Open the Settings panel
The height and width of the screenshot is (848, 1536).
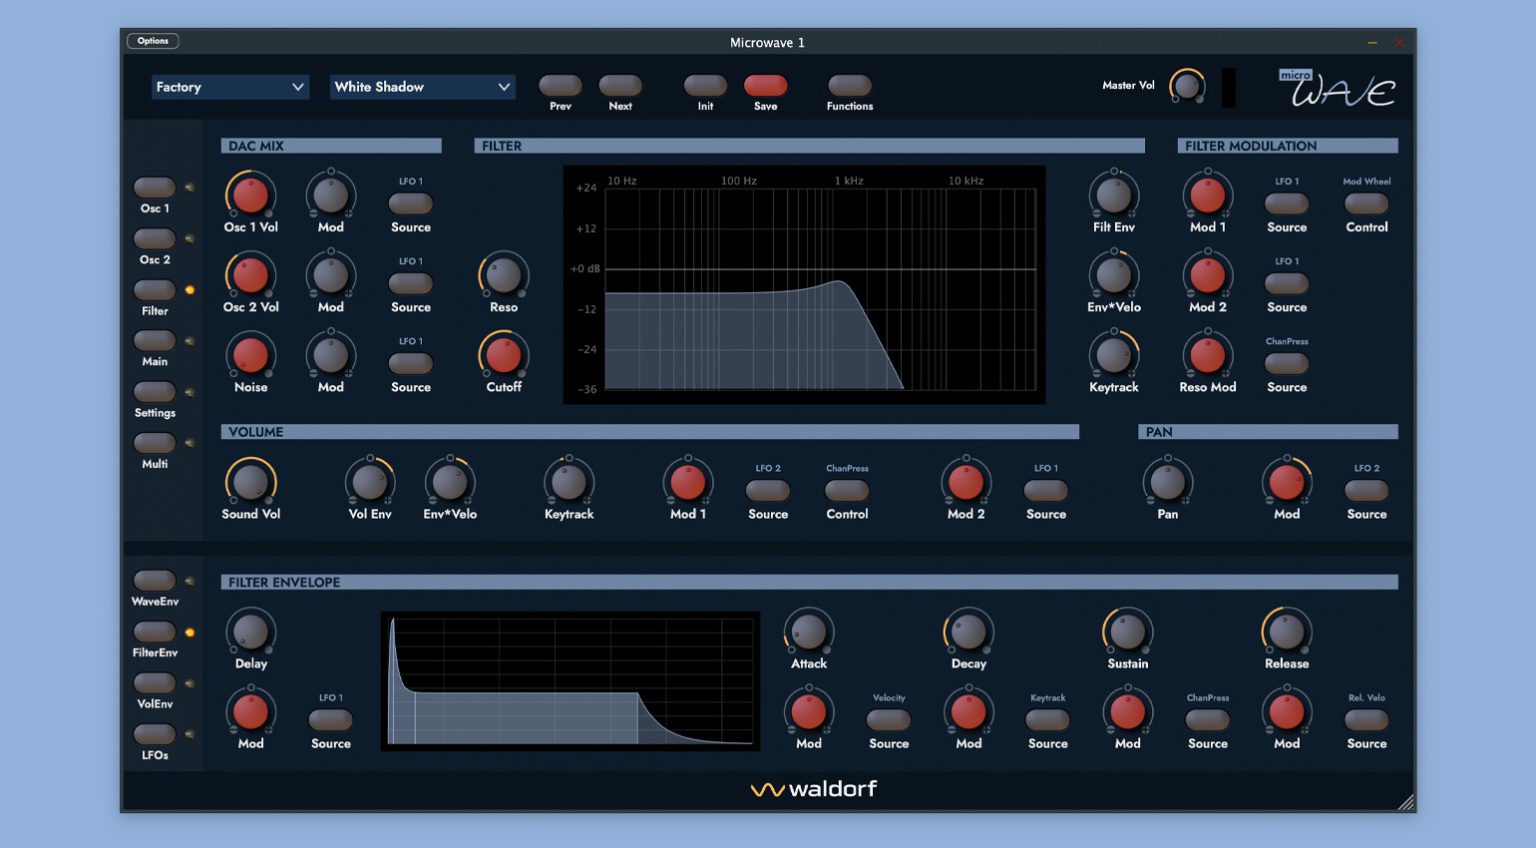coord(154,391)
